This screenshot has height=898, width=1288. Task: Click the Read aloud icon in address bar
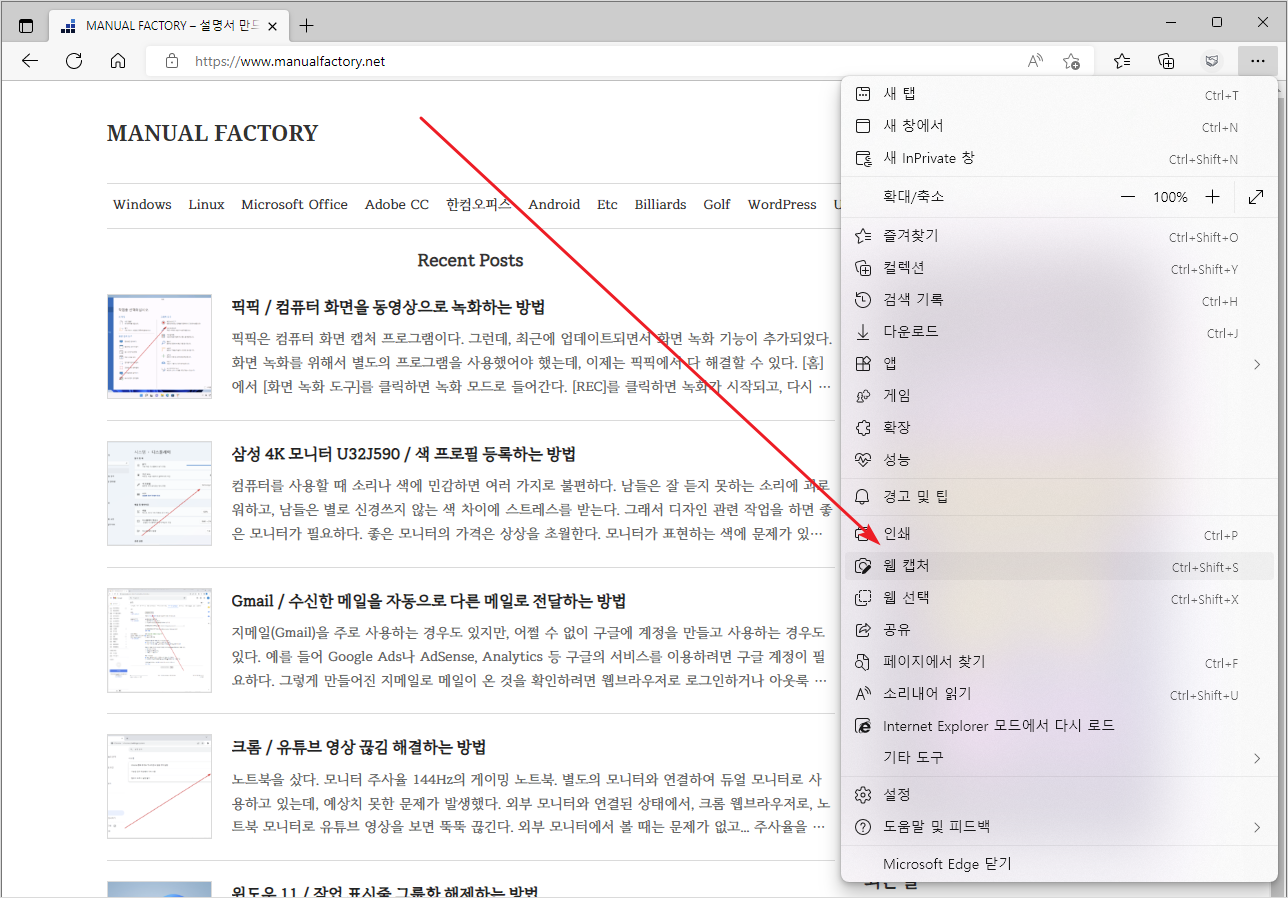(x=1035, y=61)
